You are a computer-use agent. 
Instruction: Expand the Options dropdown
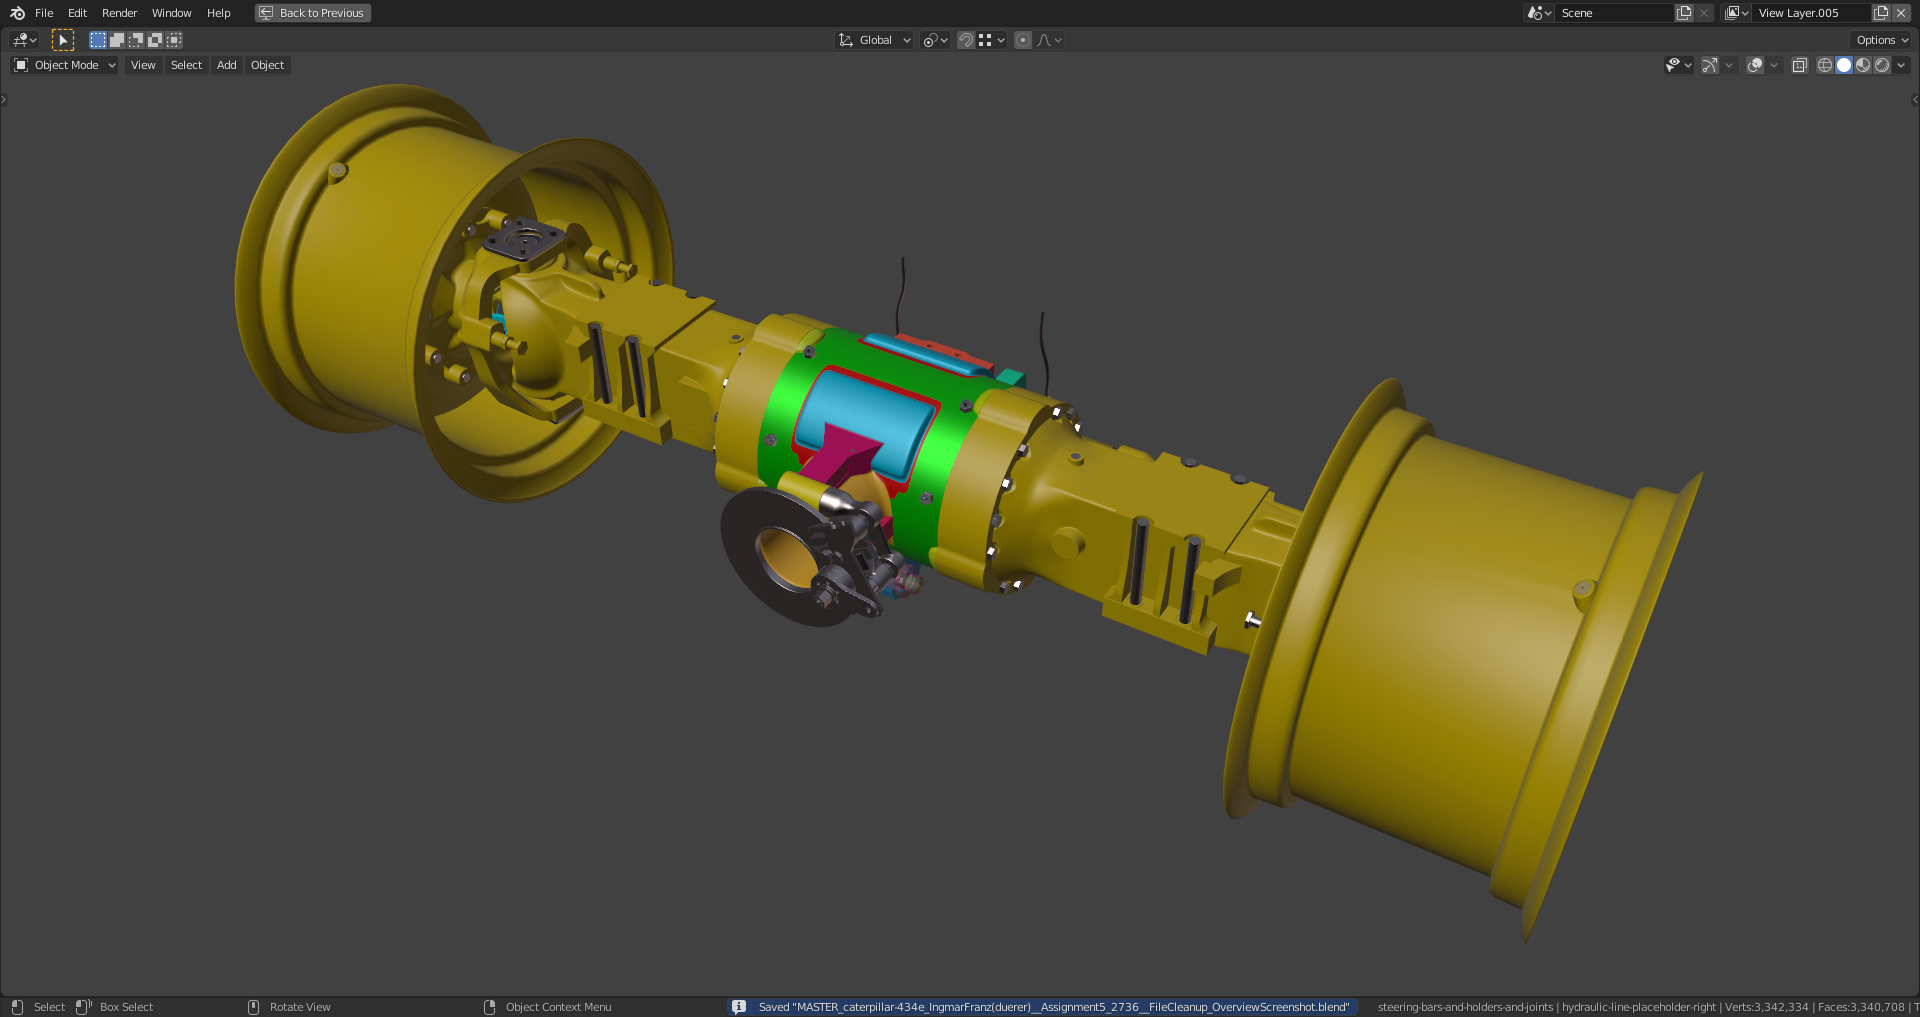[x=1881, y=40]
